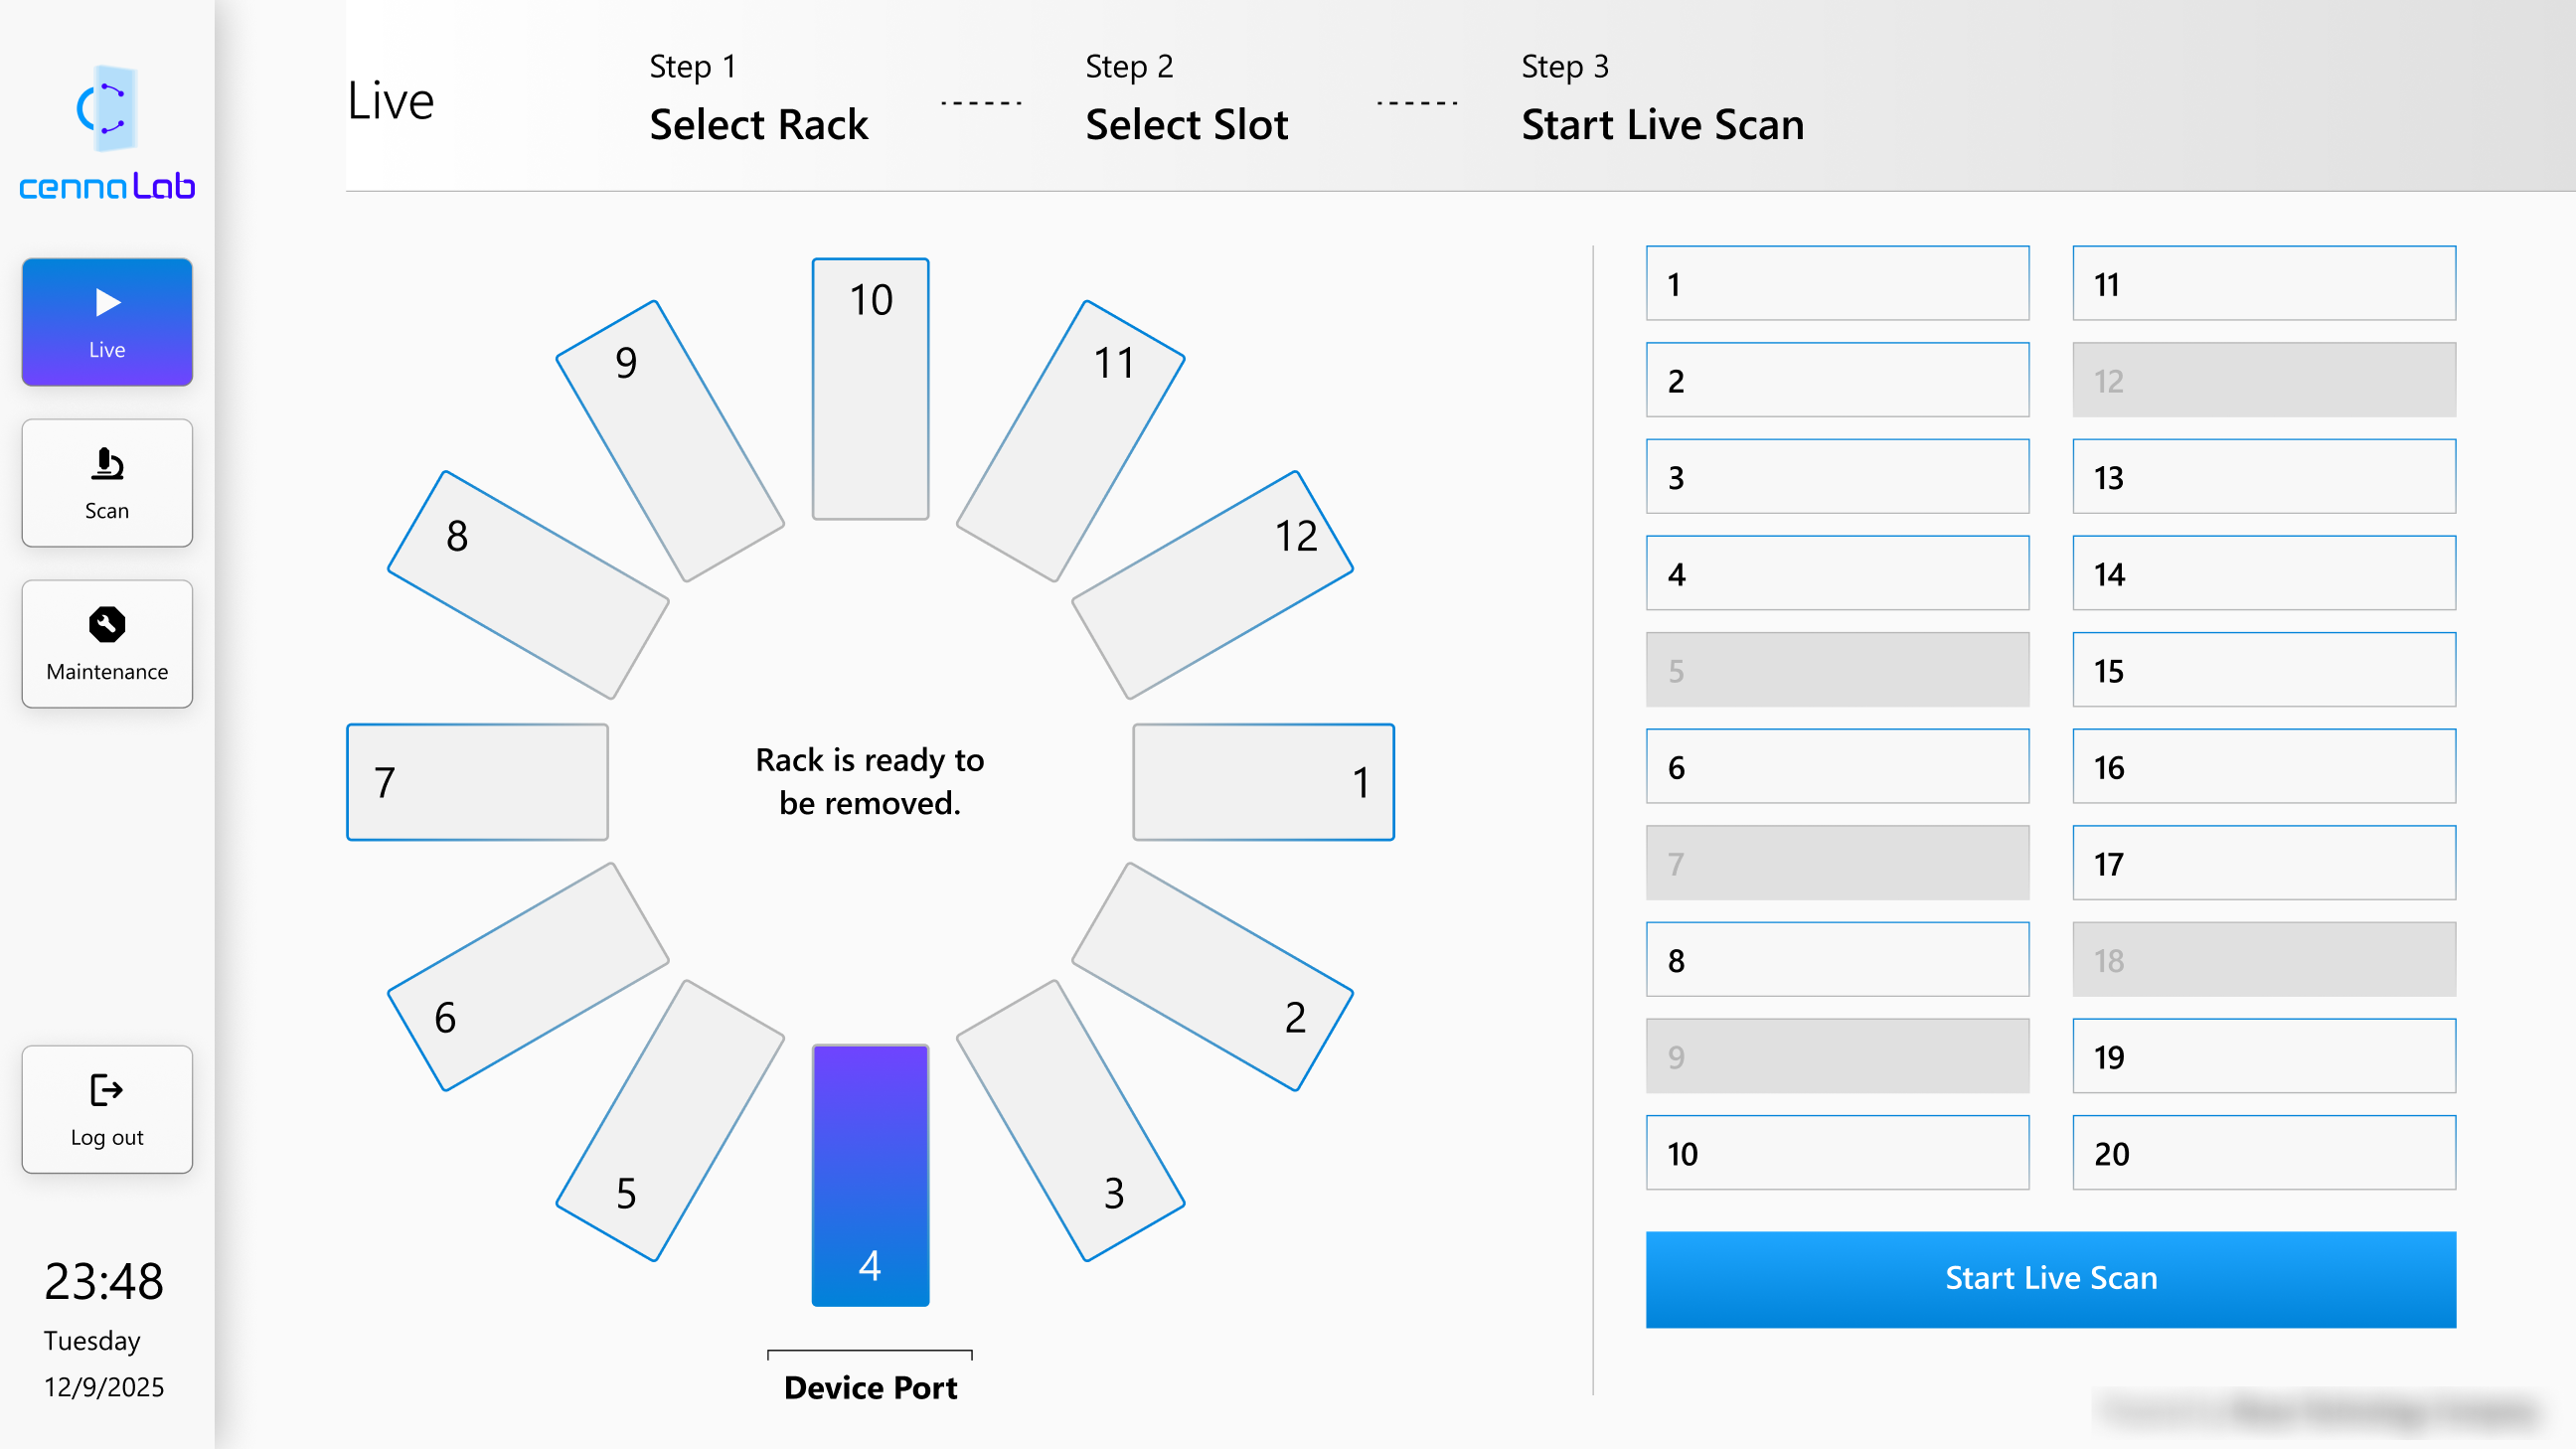Click the Log out icon

coord(107,1090)
